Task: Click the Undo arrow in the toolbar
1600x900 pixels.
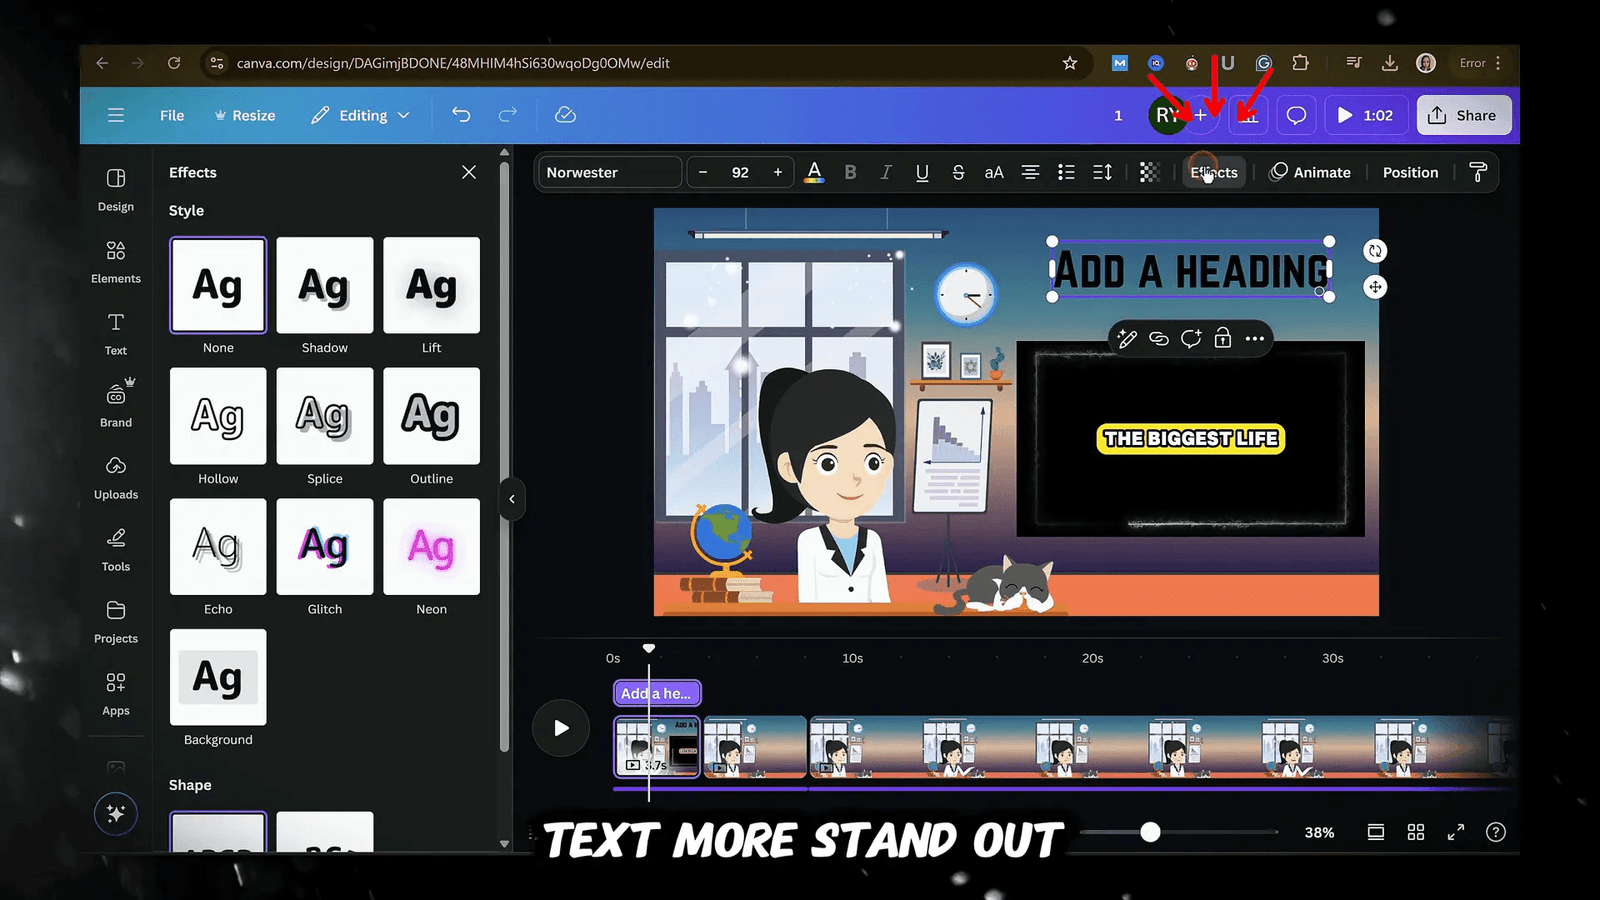Action: click(461, 115)
